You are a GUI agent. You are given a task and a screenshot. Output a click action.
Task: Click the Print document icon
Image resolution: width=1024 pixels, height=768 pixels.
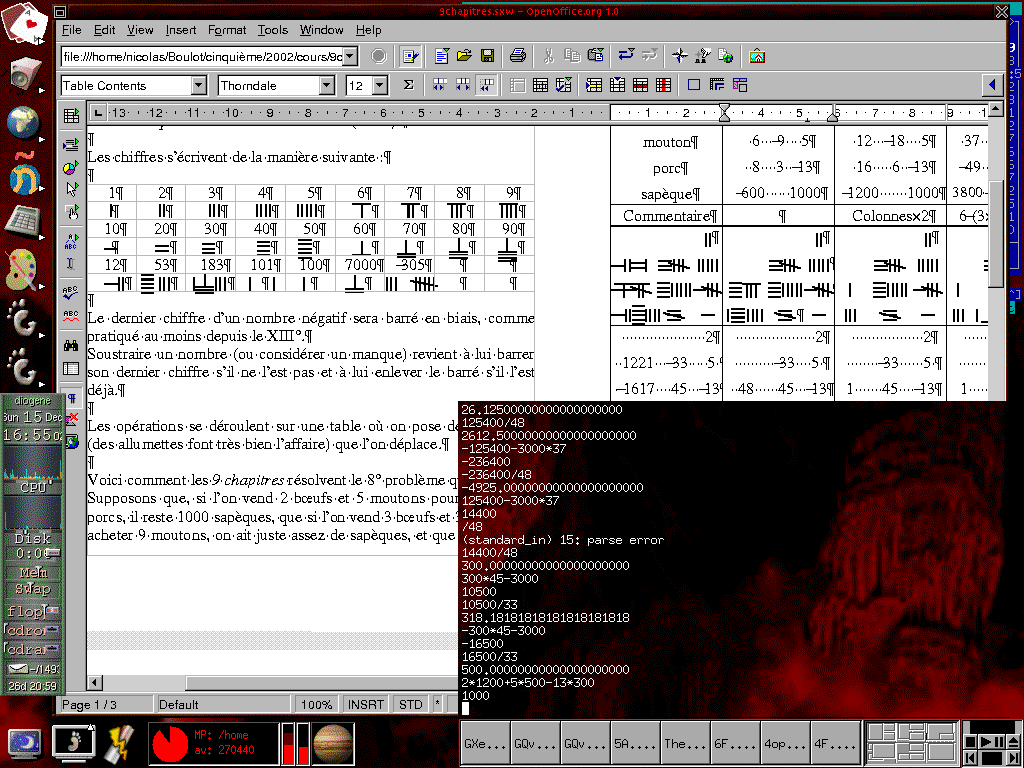pyautogui.click(x=517, y=56)
